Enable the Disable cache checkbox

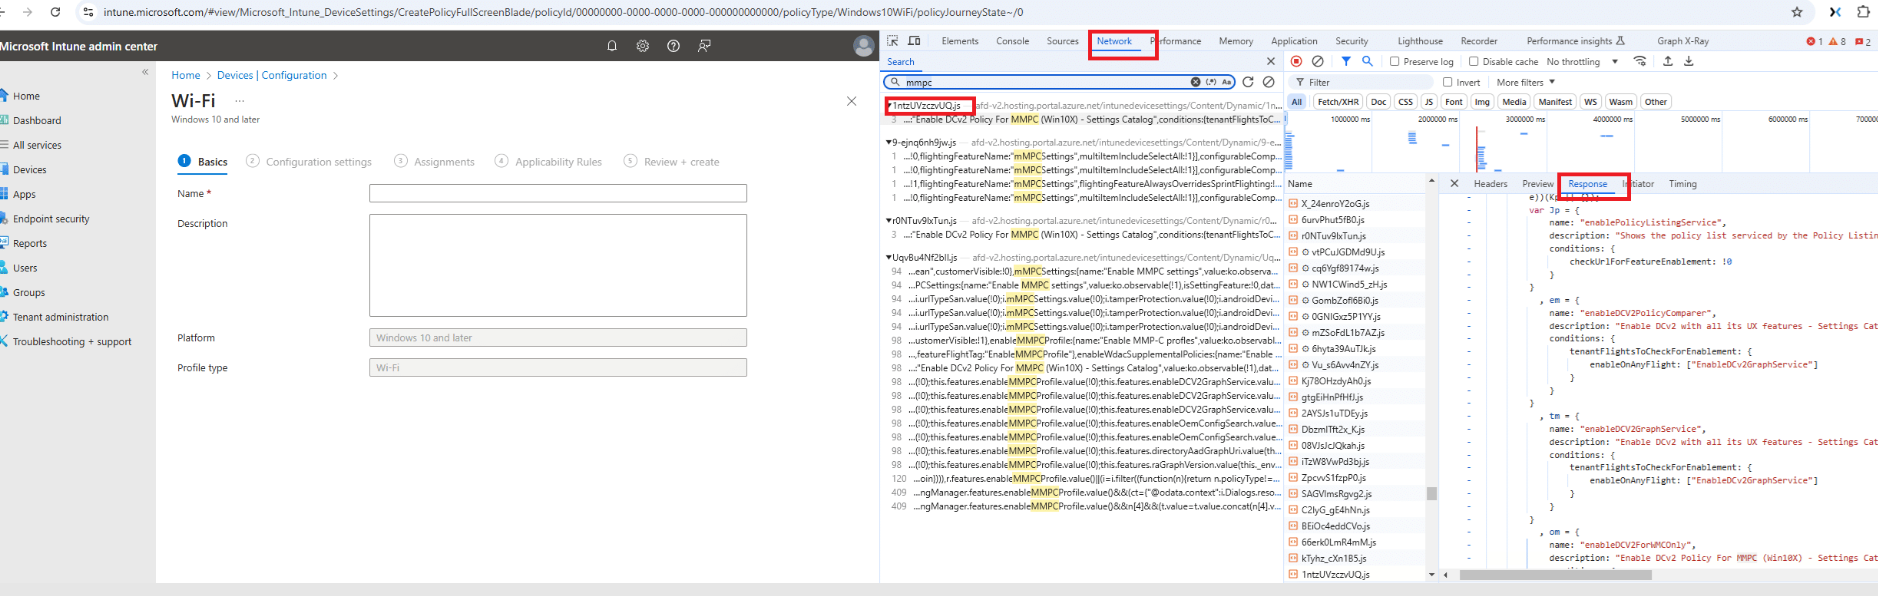pos(1474,62)
